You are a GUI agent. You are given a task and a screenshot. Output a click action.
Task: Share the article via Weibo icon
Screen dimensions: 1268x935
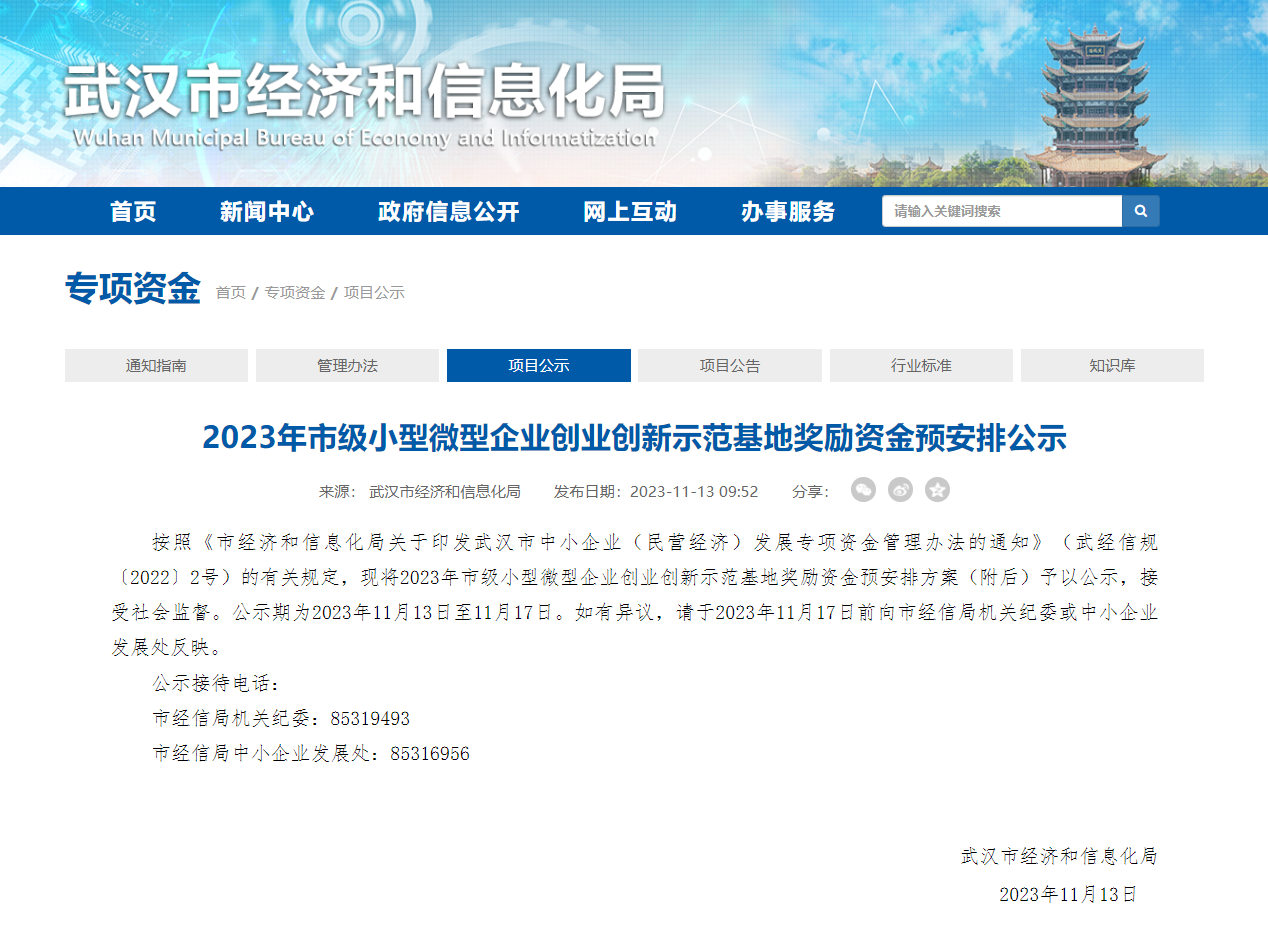pyautogui.click(x=900, y=490)
